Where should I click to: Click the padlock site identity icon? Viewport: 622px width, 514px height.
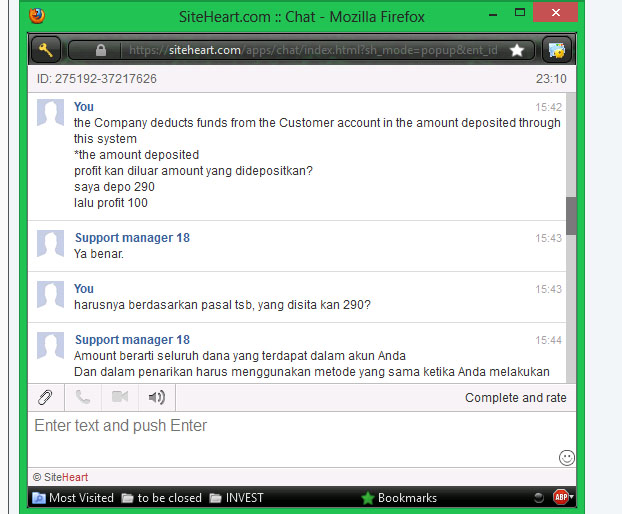pyautogui.click(x=101, y=50)
